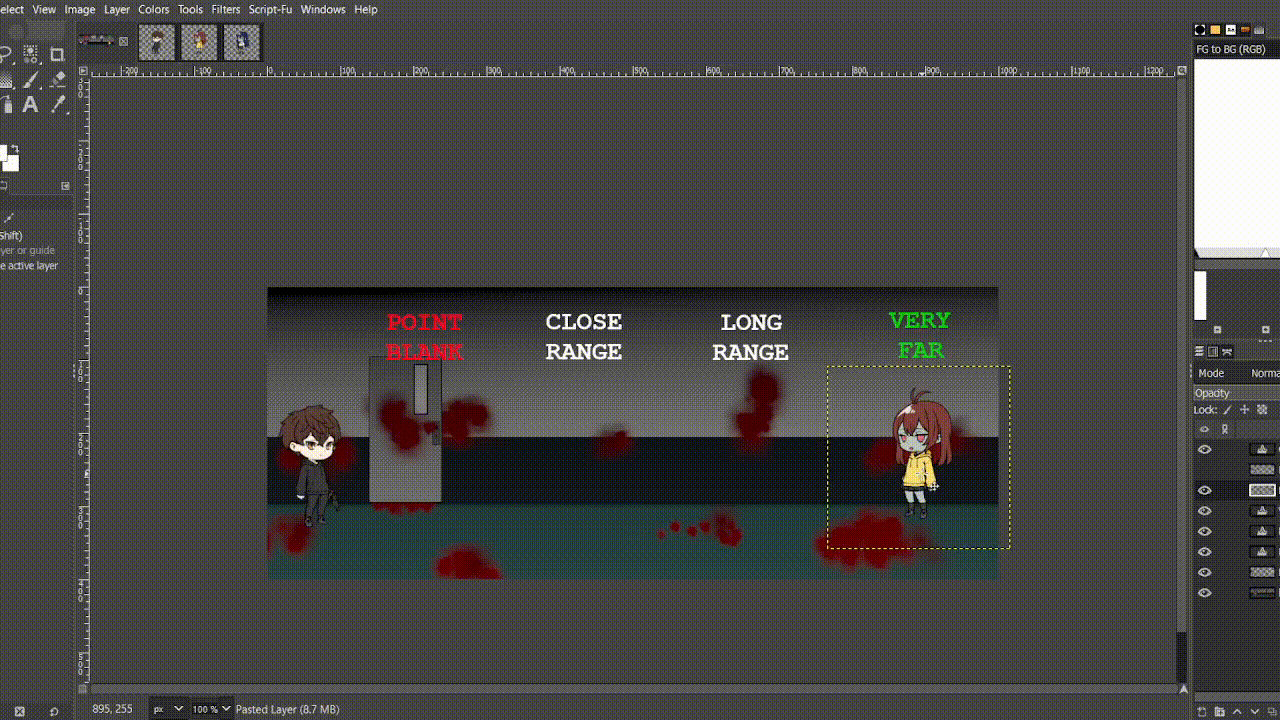Open the Brushes dock tab
Image resolution: width=1280 pixels, height=720 pixels.
coord(1201,30)
